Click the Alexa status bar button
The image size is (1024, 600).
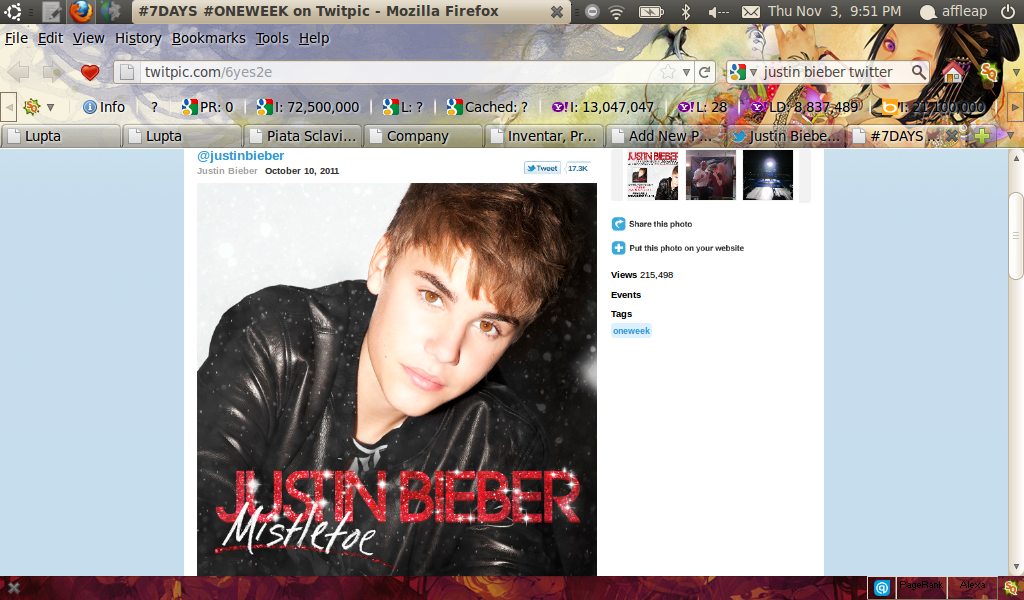click(x=972, y=586)
